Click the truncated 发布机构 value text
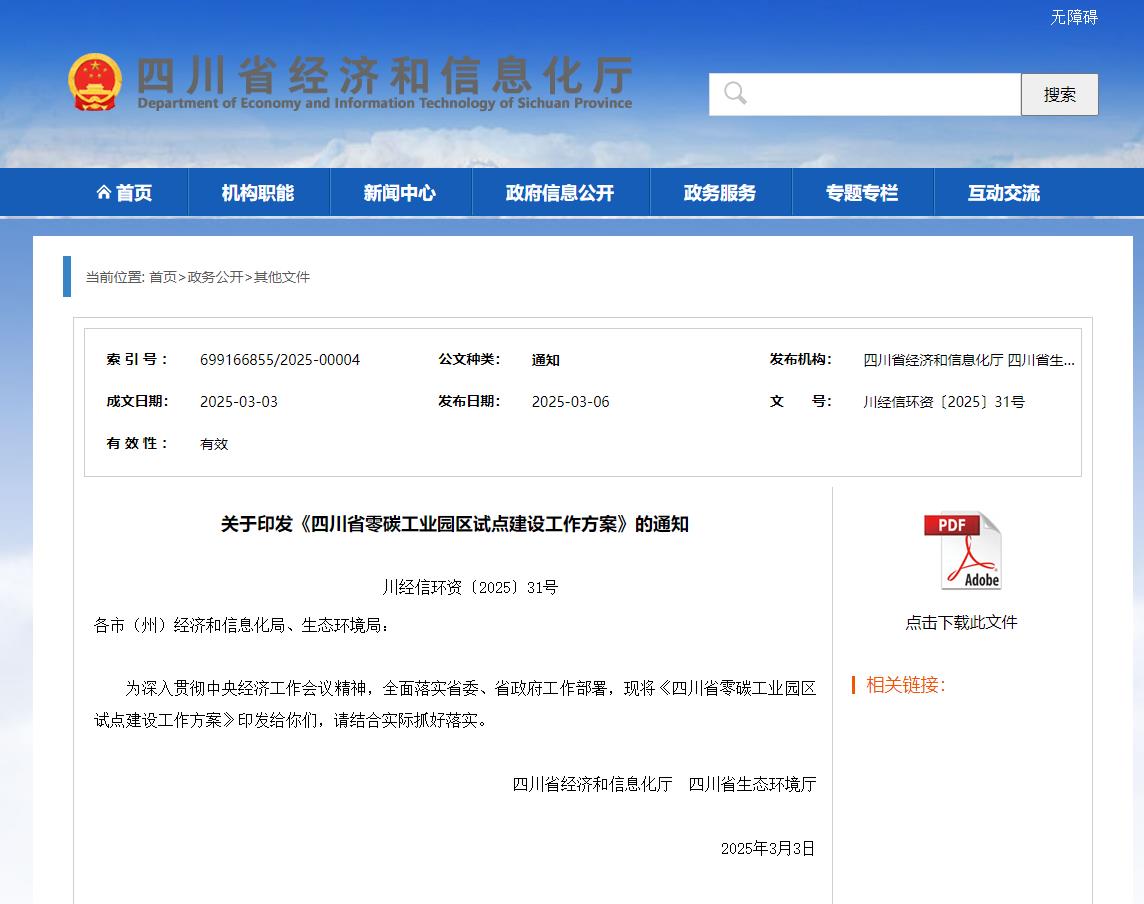Image resolution: width=1144 pixels, height=904 pixels. (x=969, y=360)
